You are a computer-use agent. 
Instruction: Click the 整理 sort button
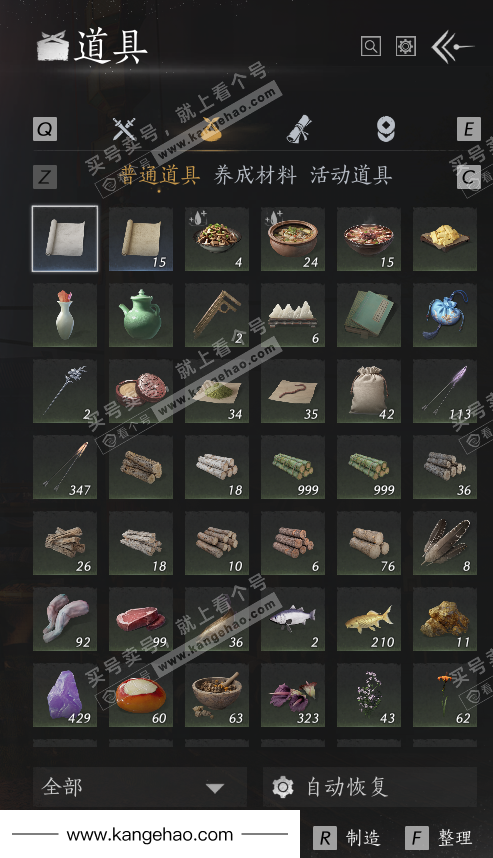pyautogui.click(x=439, y=838)
